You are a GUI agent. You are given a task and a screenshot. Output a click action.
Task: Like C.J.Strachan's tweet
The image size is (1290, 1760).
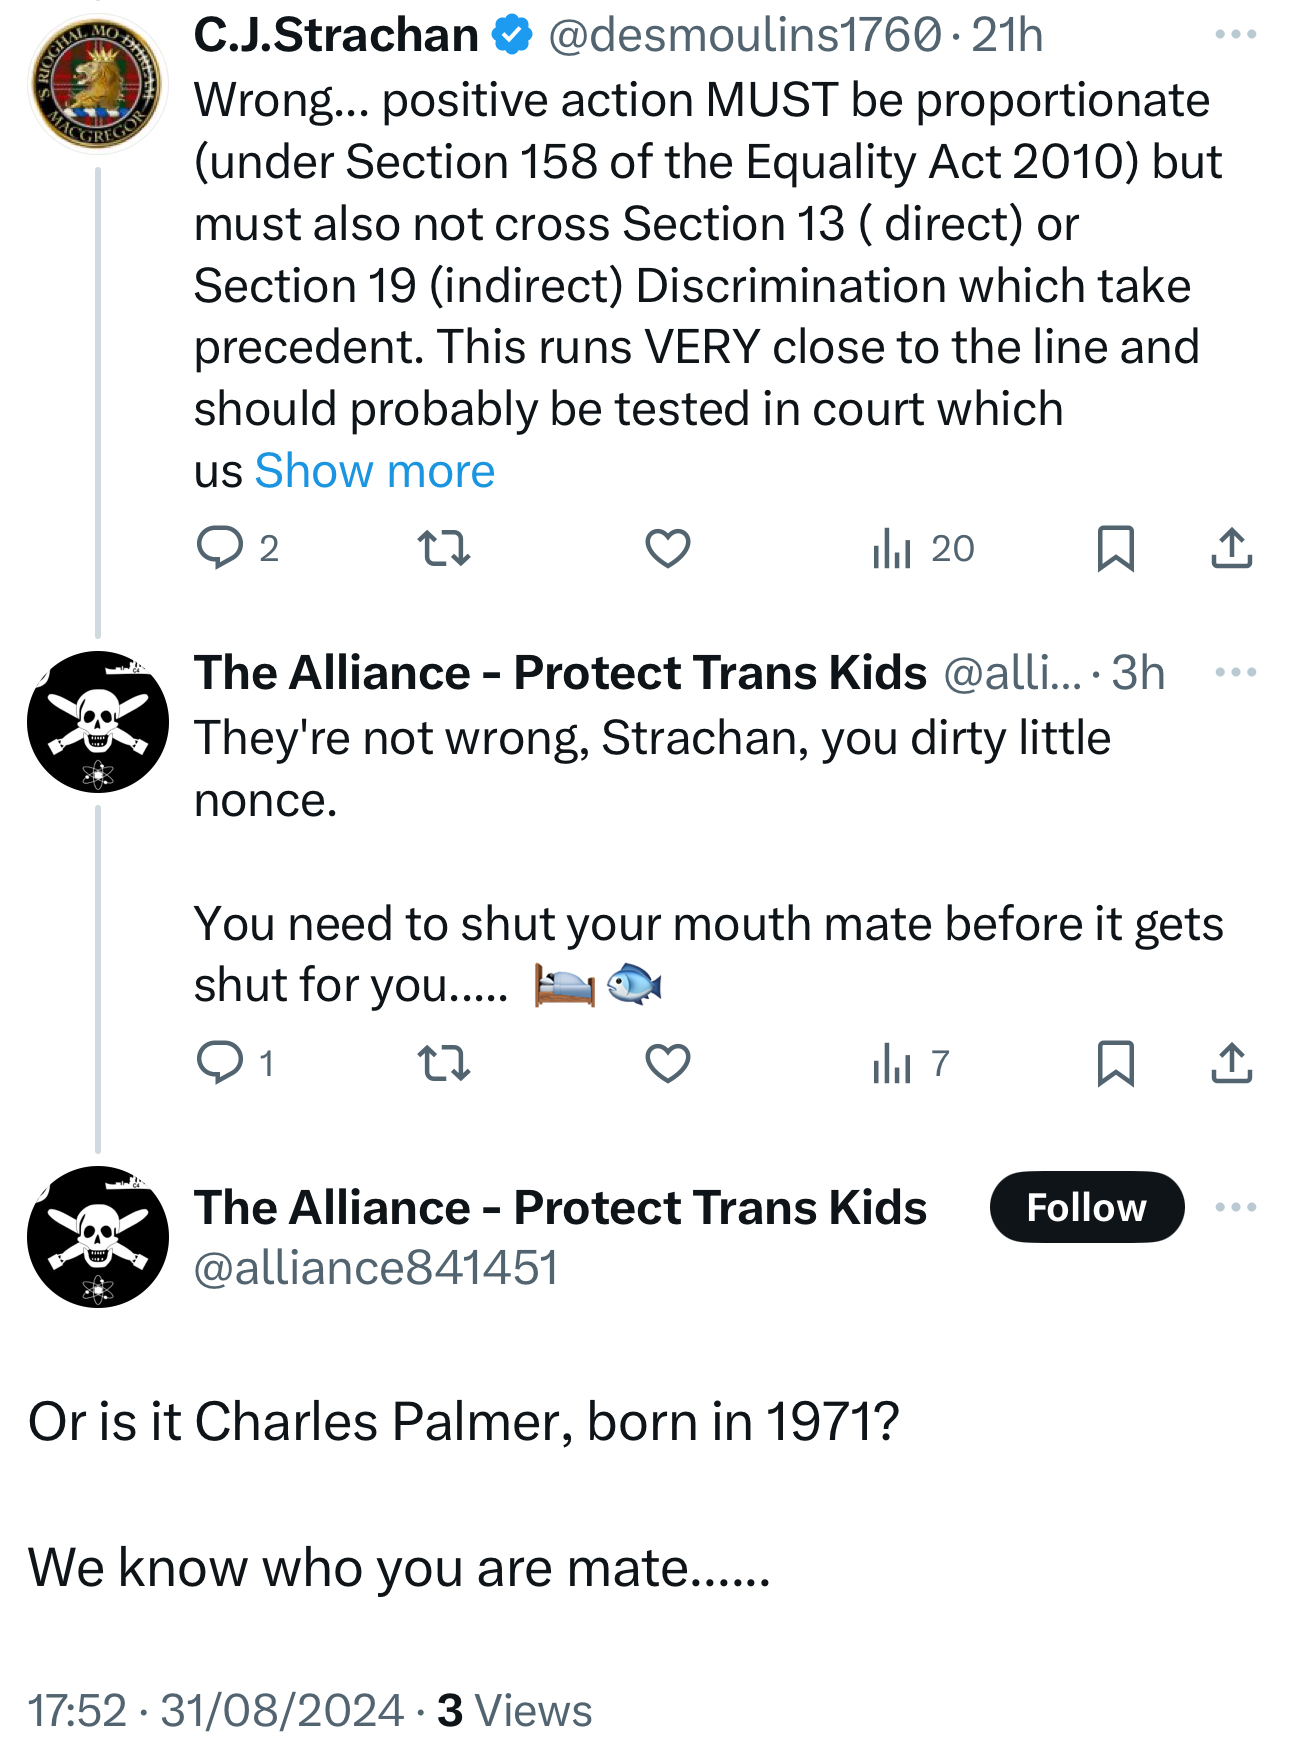(x=667, y=548)
